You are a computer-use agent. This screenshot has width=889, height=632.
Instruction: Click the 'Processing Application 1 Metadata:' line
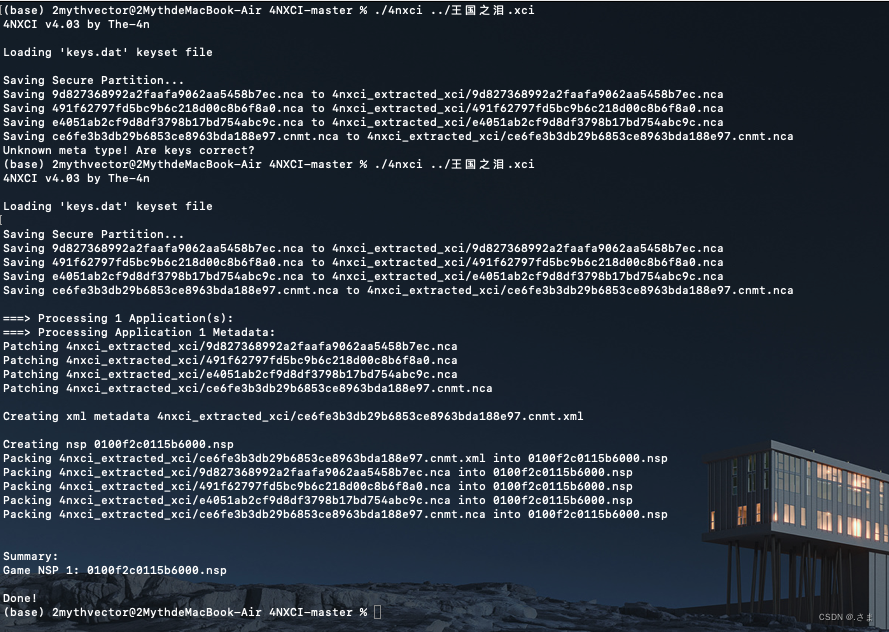tap(139, 333)
